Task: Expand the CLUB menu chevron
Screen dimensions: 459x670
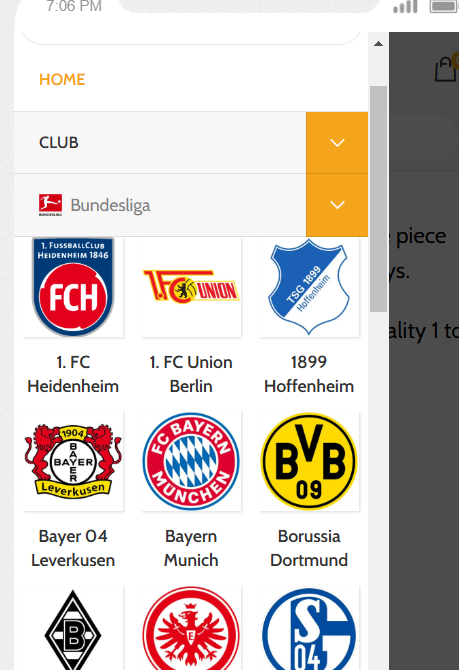Action: point(337,143)
